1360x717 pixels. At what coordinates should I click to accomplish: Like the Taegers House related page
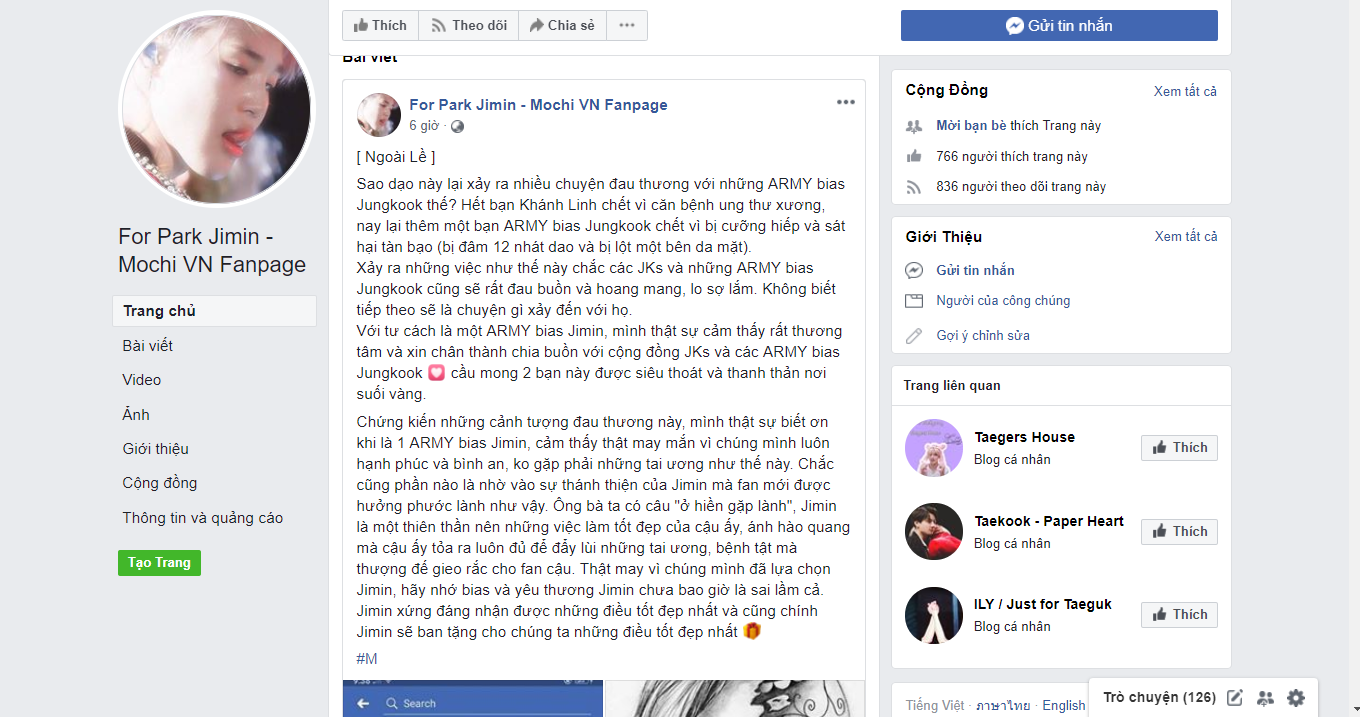pos(1179,447)
